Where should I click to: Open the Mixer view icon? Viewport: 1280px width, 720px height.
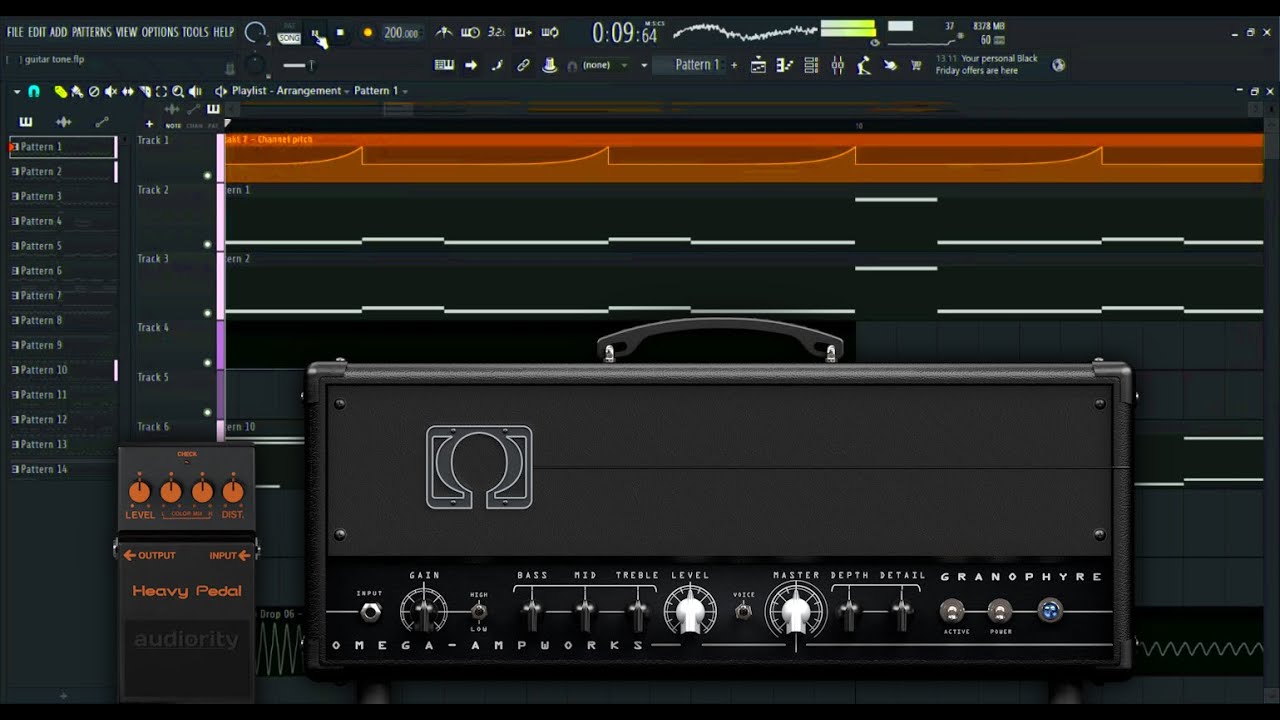click(837, 65)
